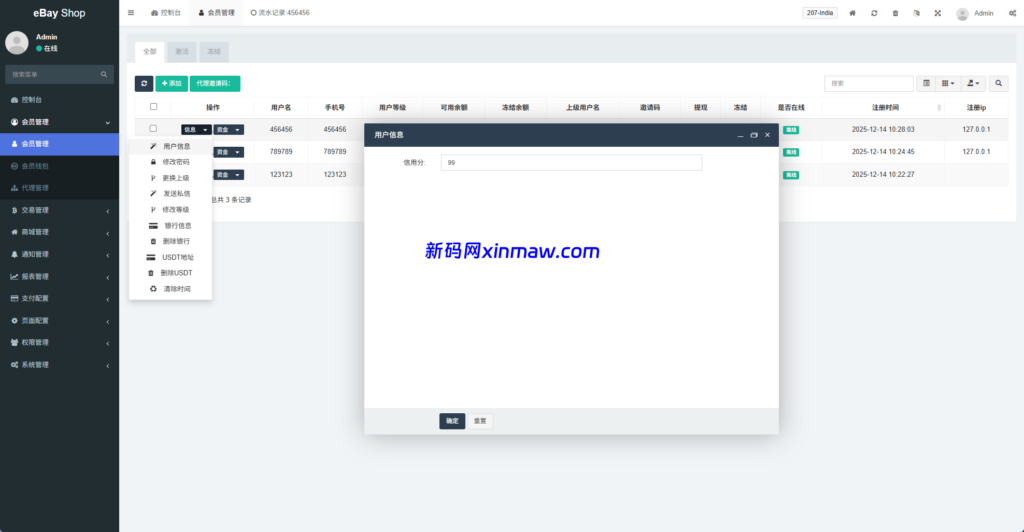Viewport: 1024px width, 532px height.
Task: Select highlighted 会员管理 sidebar submenu item
Action: click(59, 144)
